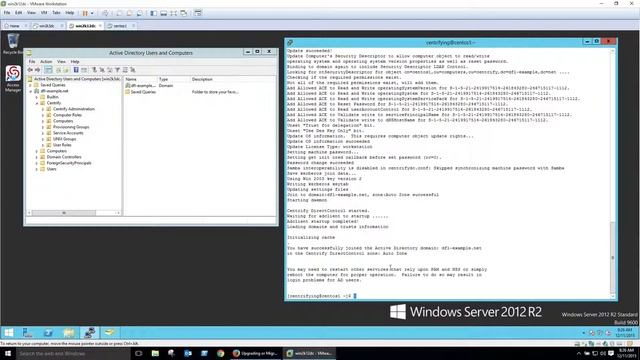640x360 pixels.
Task: Show hidden icons in guest system tray
Action: (x=584, y=333)
